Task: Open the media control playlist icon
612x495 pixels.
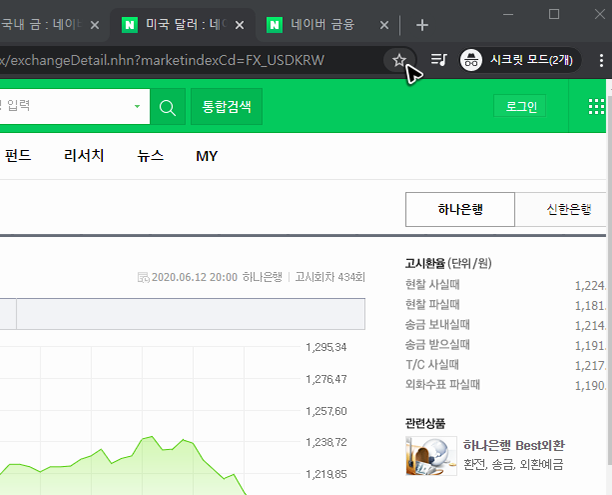Action: tap(439, 60)
